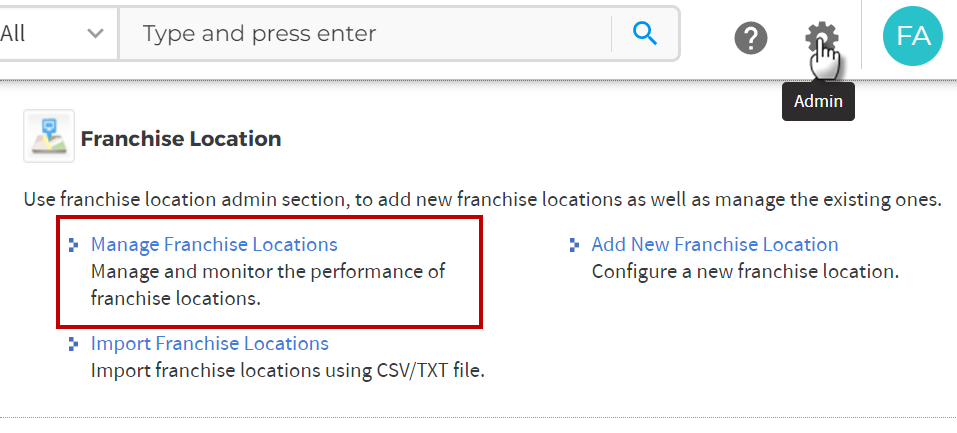
Task: Open Import Franchise Locations link
Action: coord(210,343)
